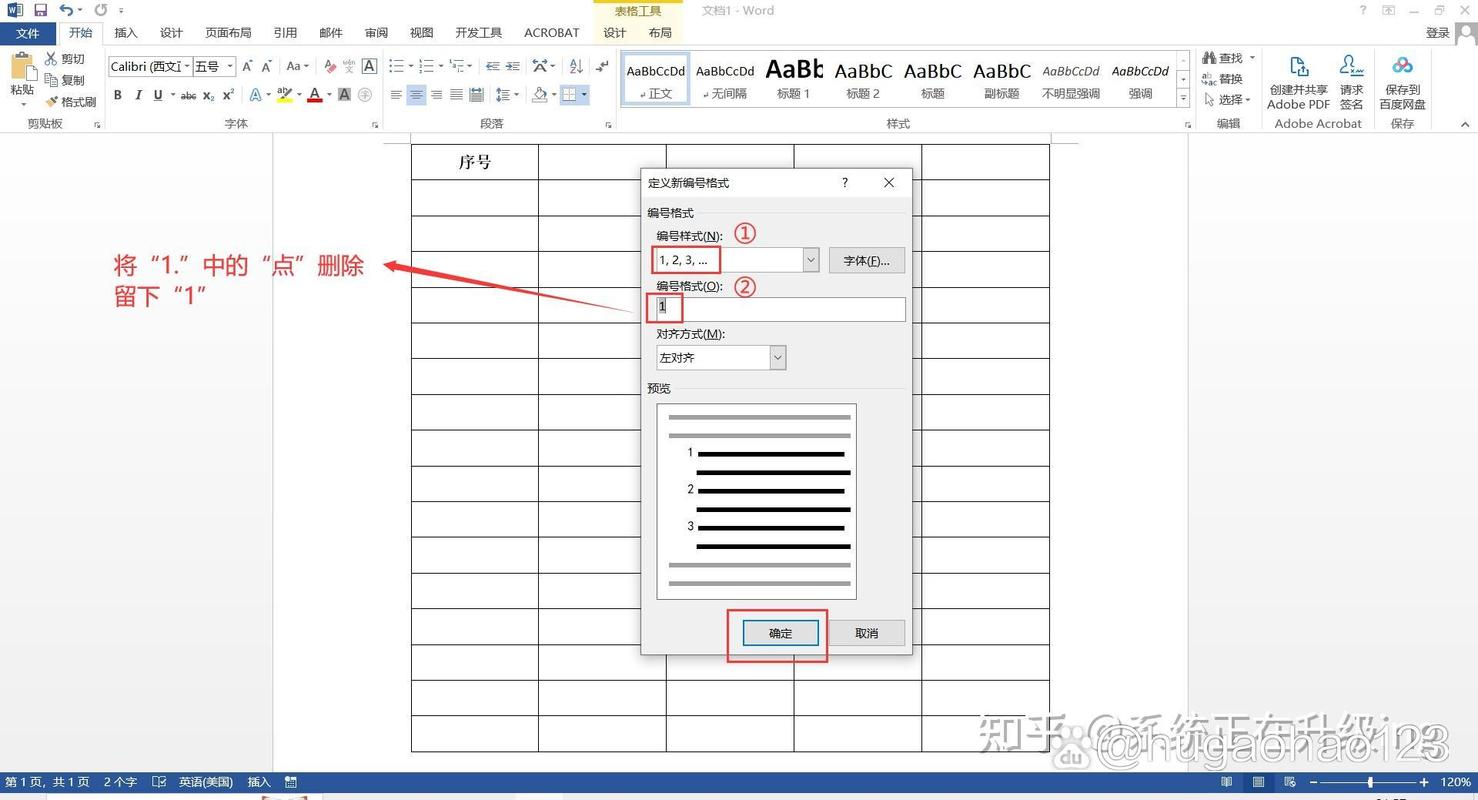Sort the table contents
1478x800 pixels.
point(576,66)
